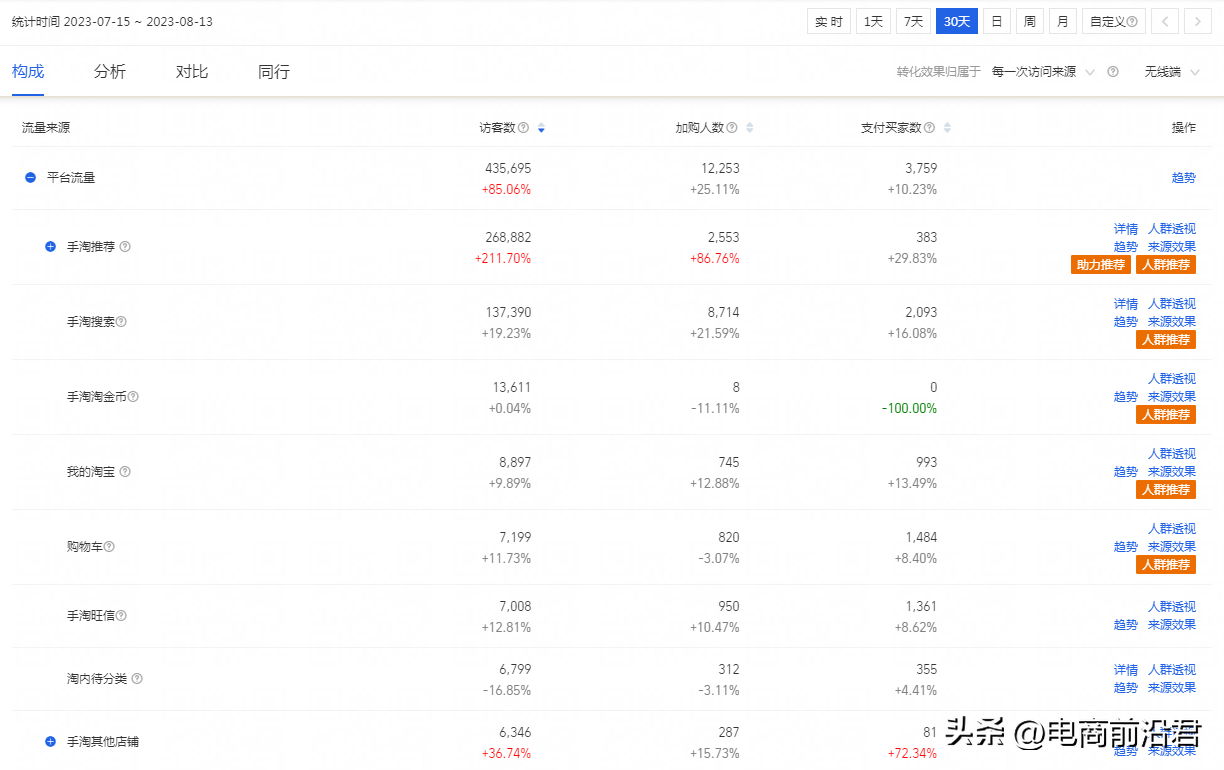This screenshot has width=1224, height=770.
Task: Switch to 对比 tab
Action: [192, 72]
